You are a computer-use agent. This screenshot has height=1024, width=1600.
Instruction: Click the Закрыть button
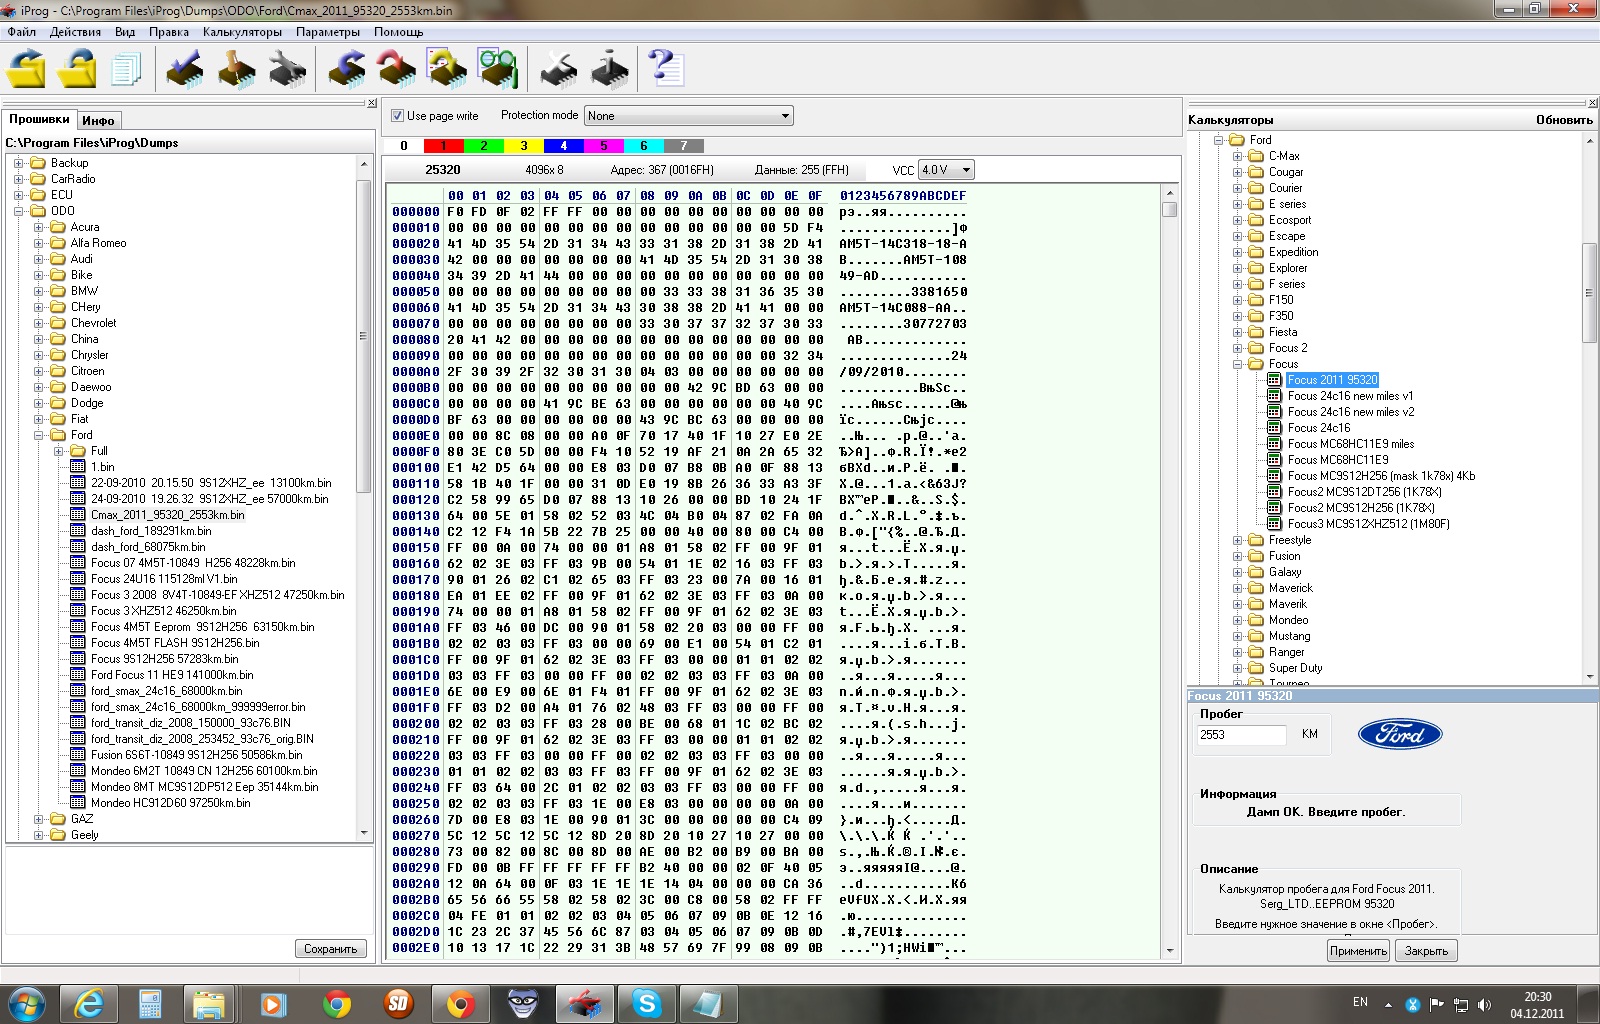[1426, 951]
